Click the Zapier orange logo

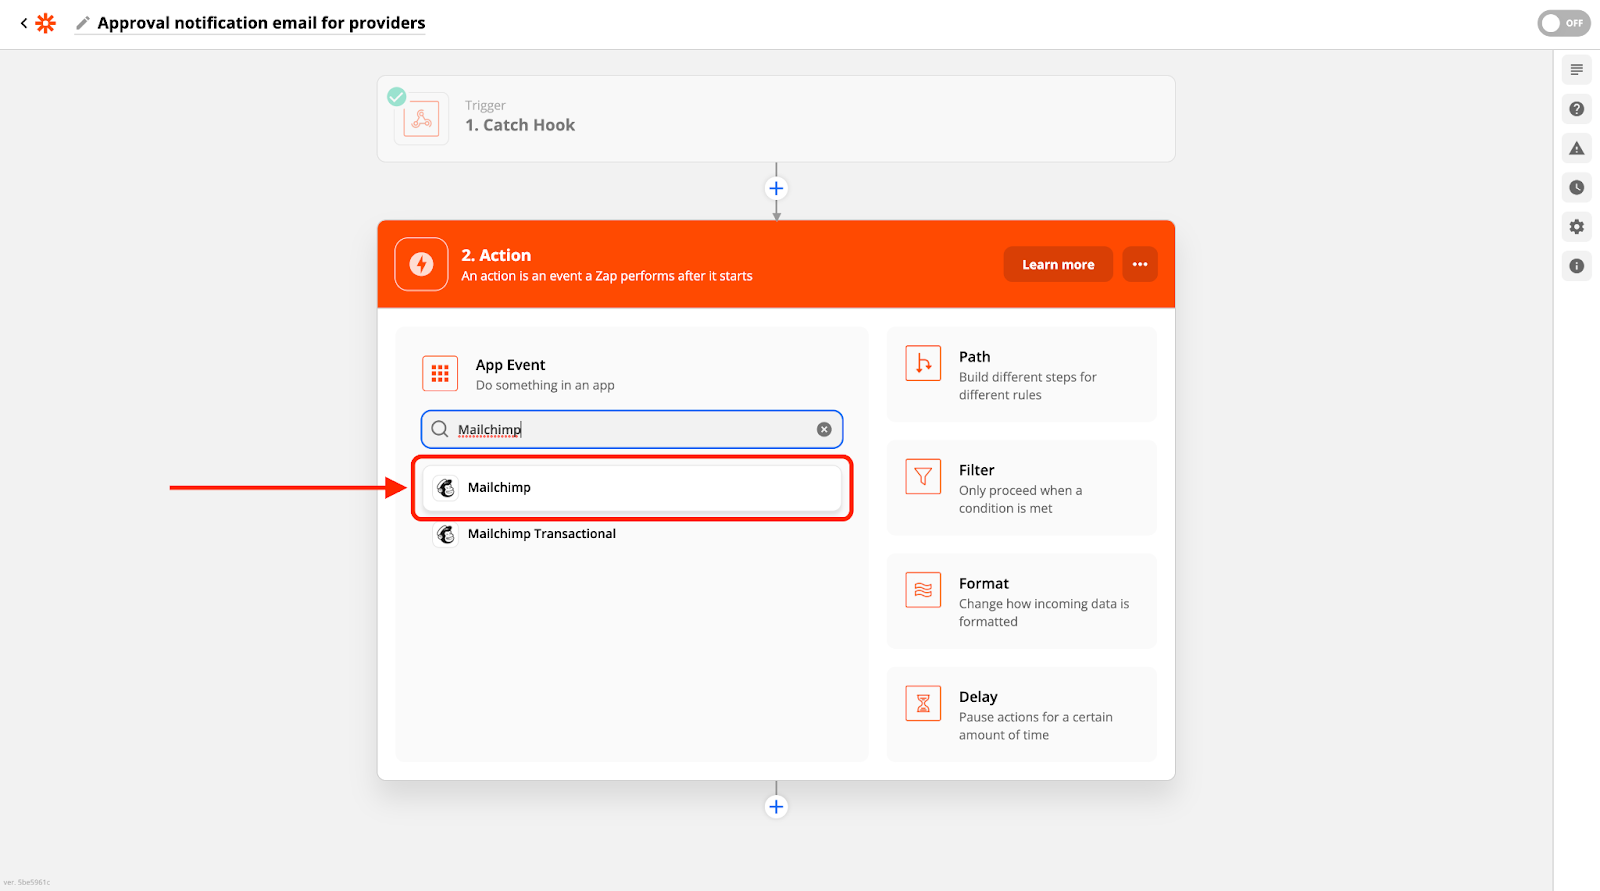pos(45,23)
